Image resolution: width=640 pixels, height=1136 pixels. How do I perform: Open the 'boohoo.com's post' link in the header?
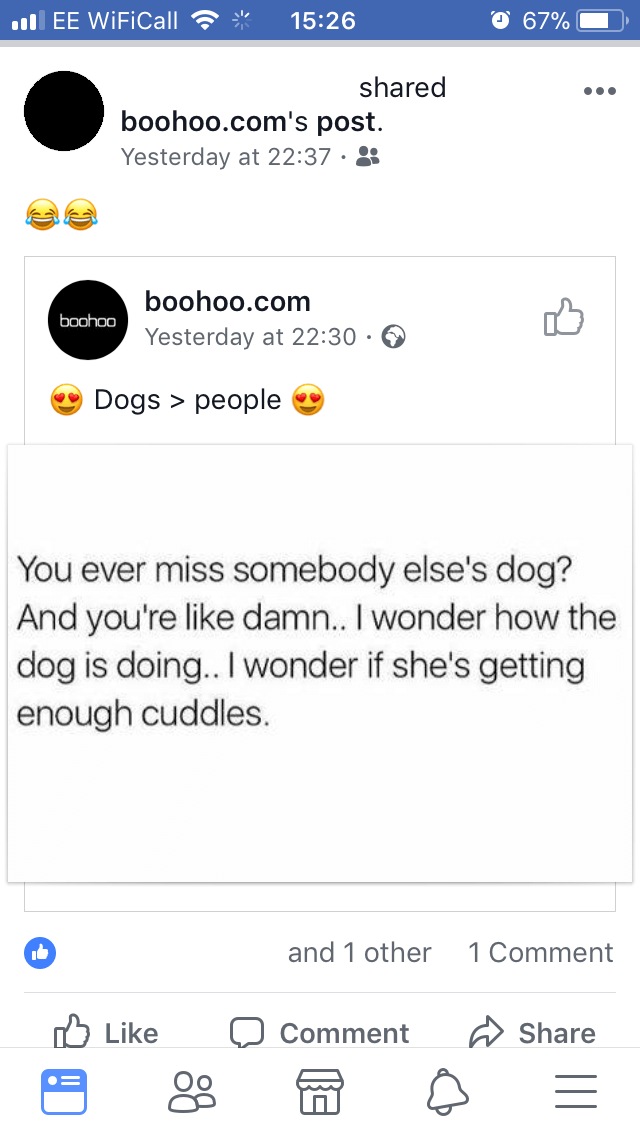pyautogui.click(x=251, y=122)
